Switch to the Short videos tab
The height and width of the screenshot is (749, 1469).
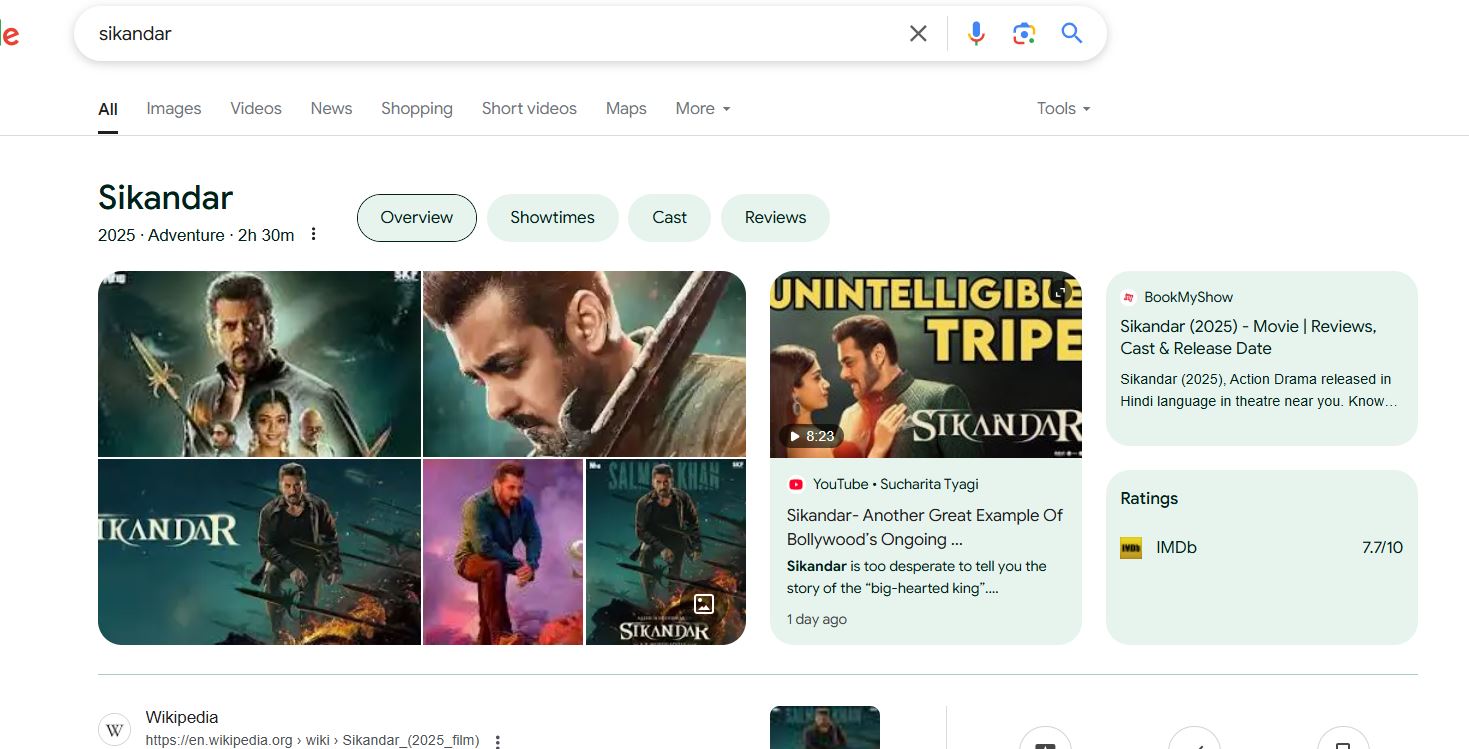click(529, 108)
